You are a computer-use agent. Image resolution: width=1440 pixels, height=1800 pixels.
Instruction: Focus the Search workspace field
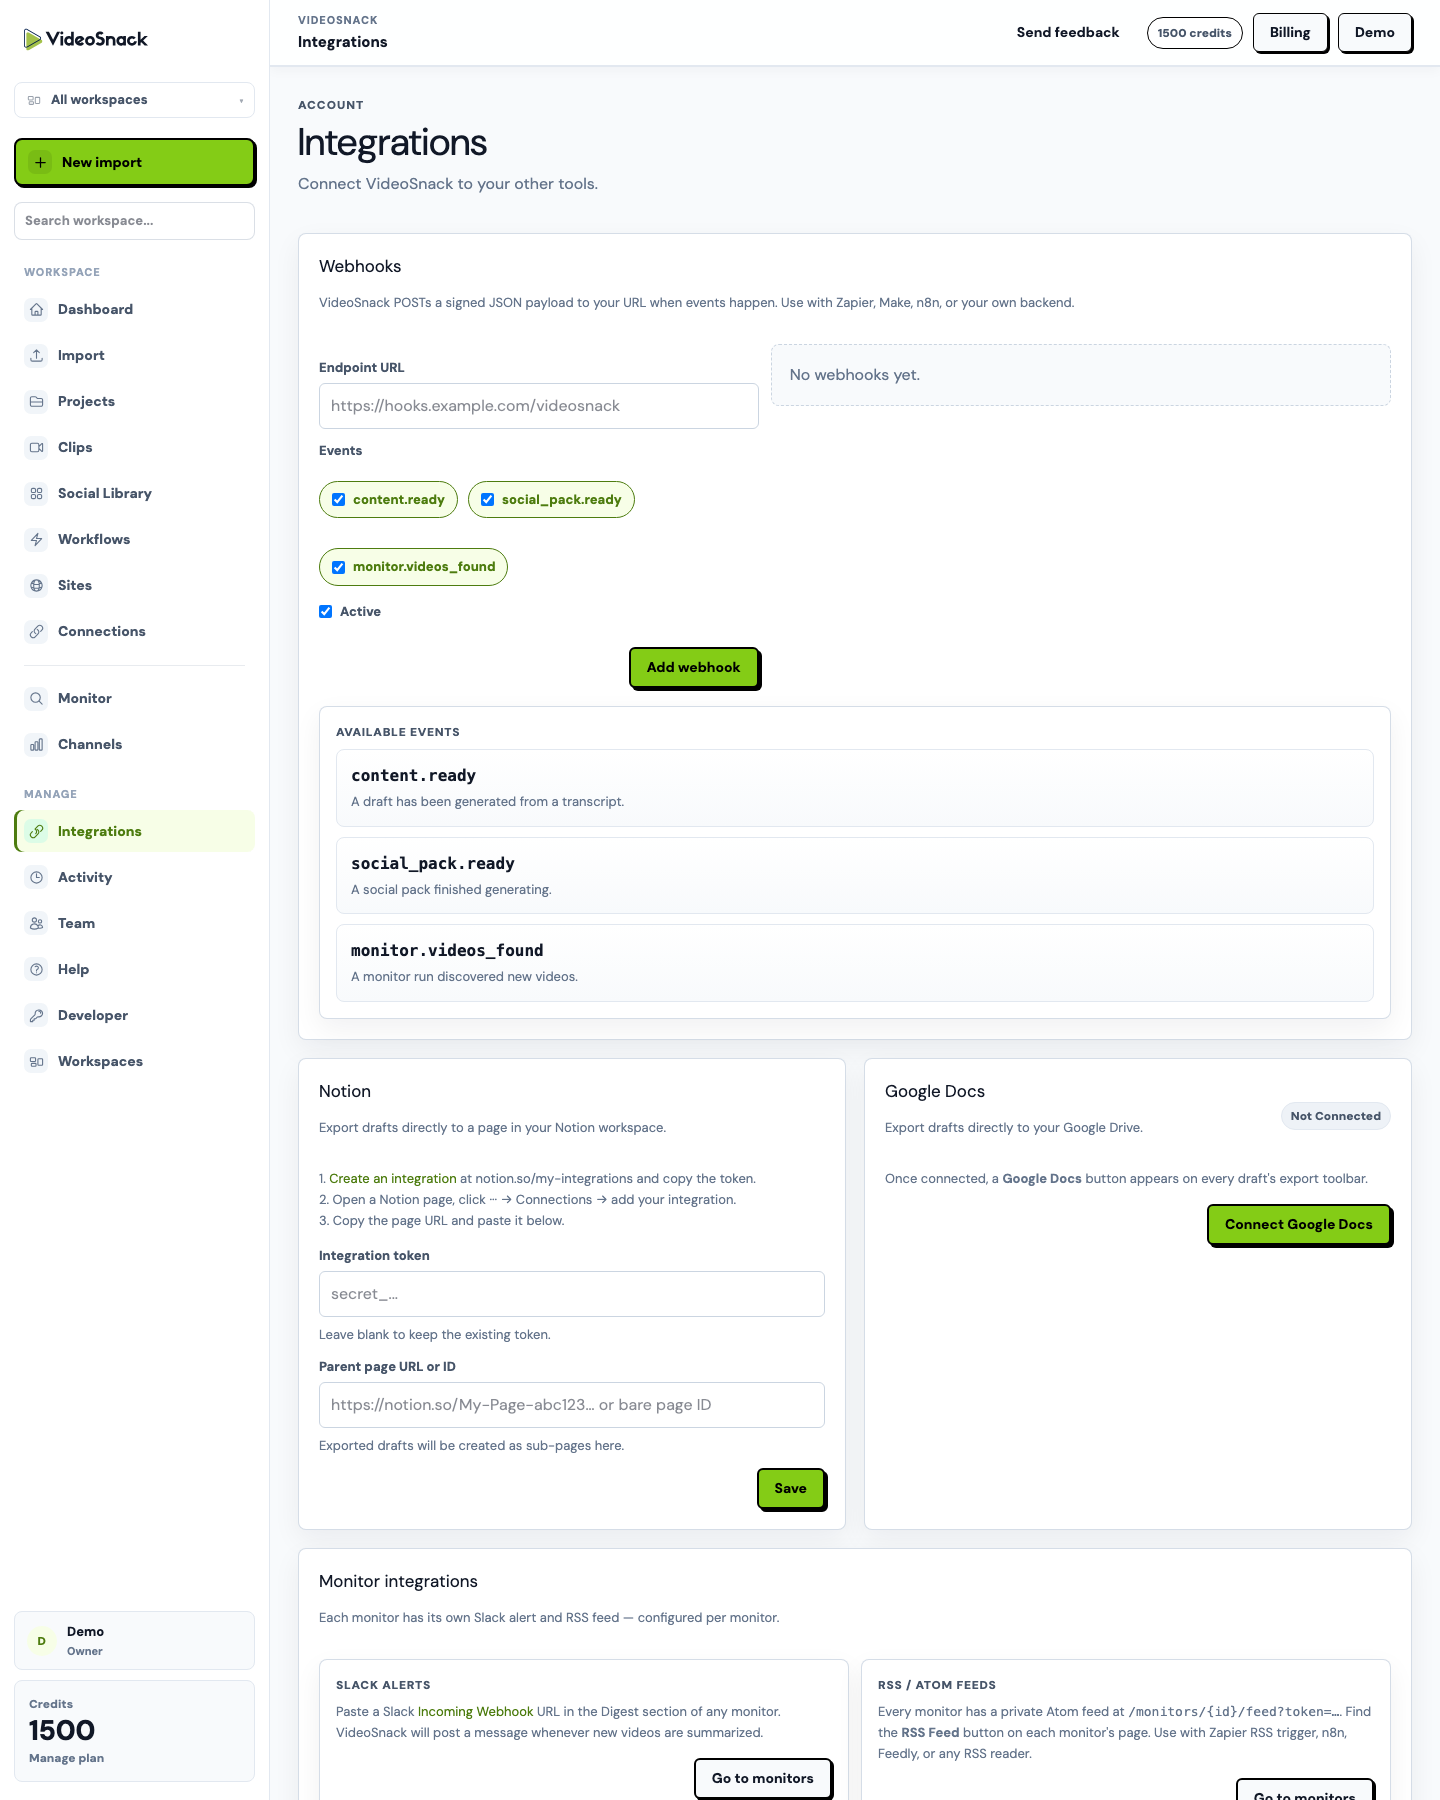click(x=134, y=221)
